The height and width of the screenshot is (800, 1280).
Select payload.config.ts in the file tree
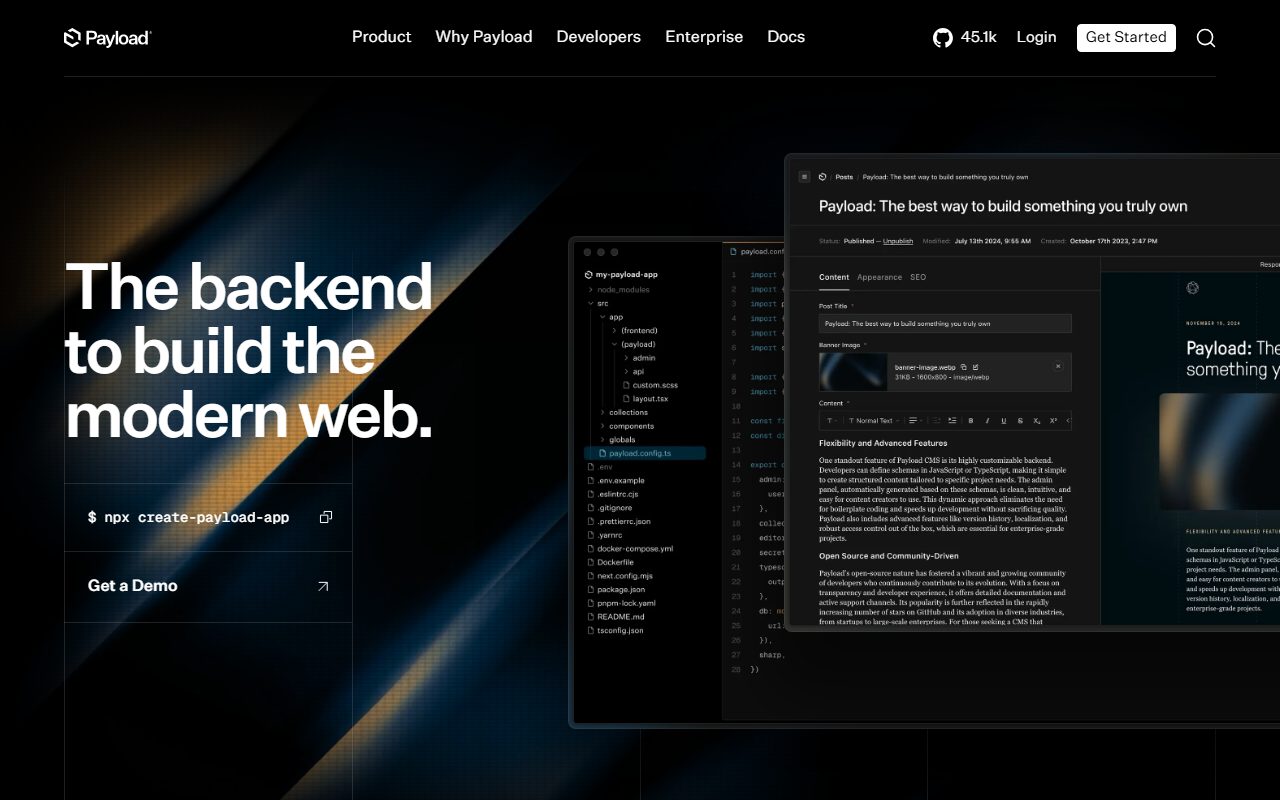pos(645,453)
